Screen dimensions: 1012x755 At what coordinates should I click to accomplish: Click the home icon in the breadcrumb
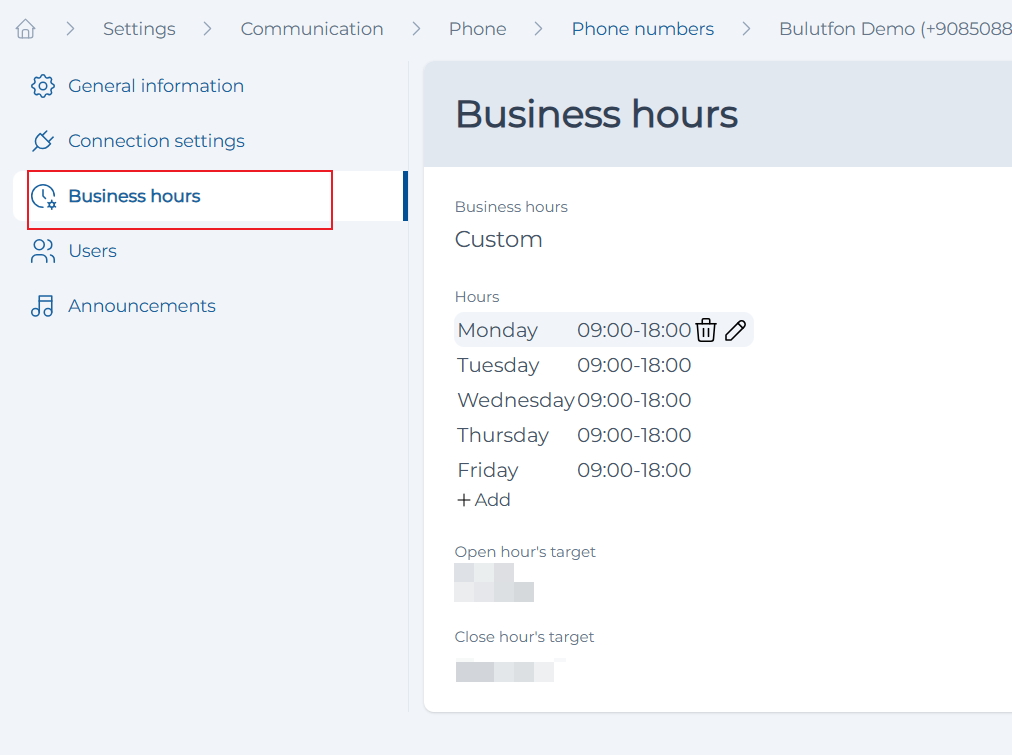pos(25,28)
